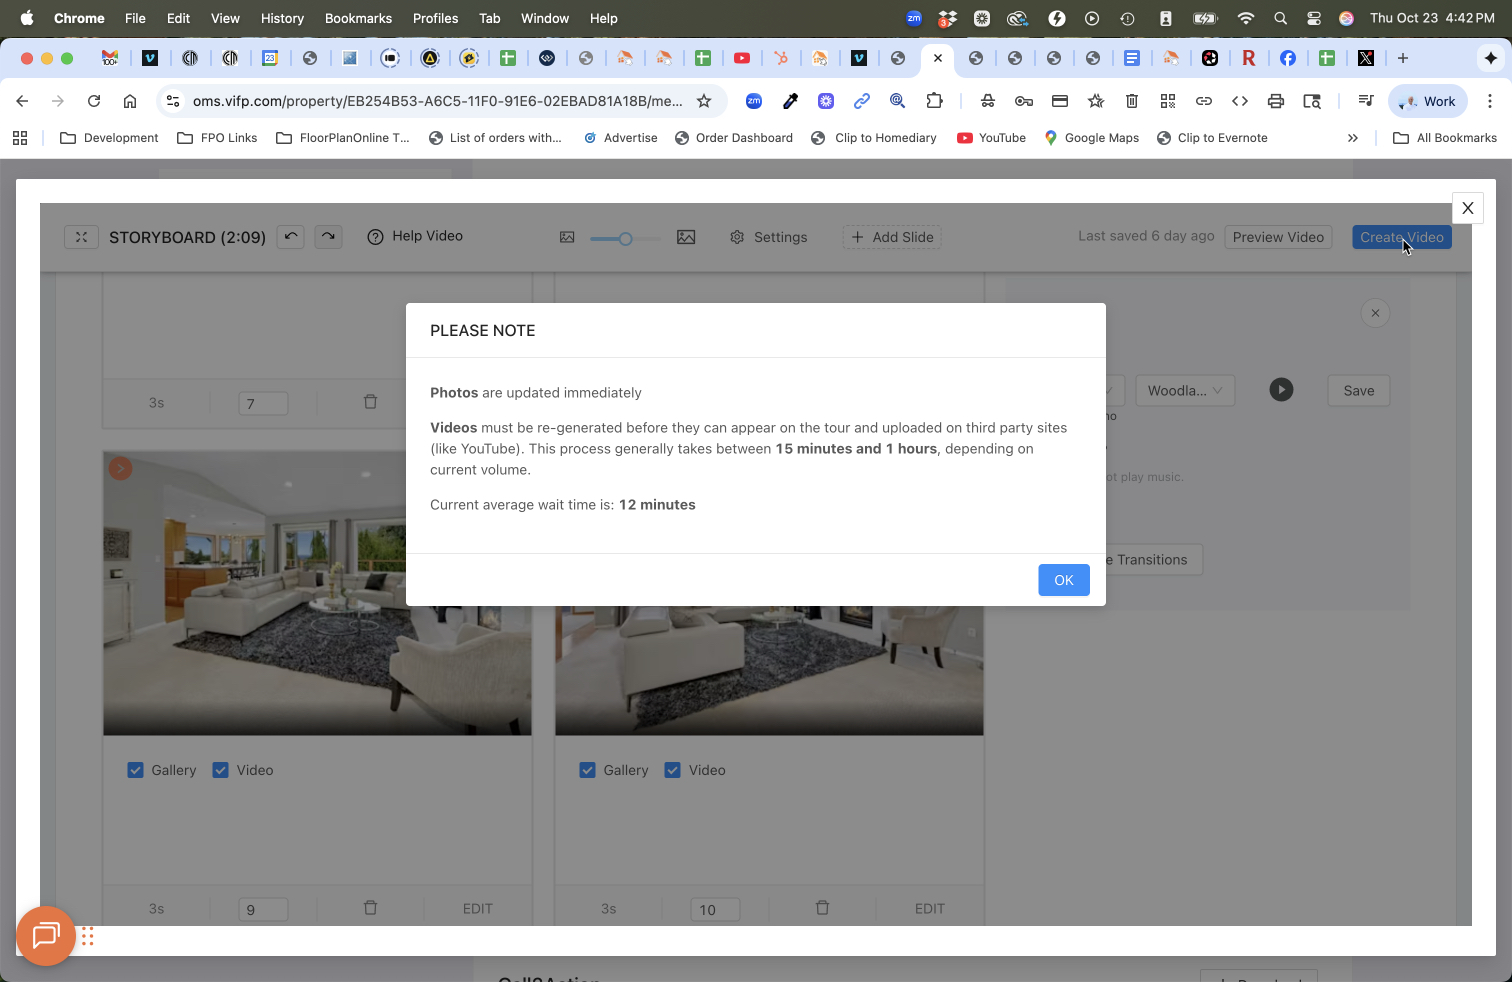Open the orange chat support bubble
Image resolution: width=1512 pixels, height=982 pixels.
(46, 936)
